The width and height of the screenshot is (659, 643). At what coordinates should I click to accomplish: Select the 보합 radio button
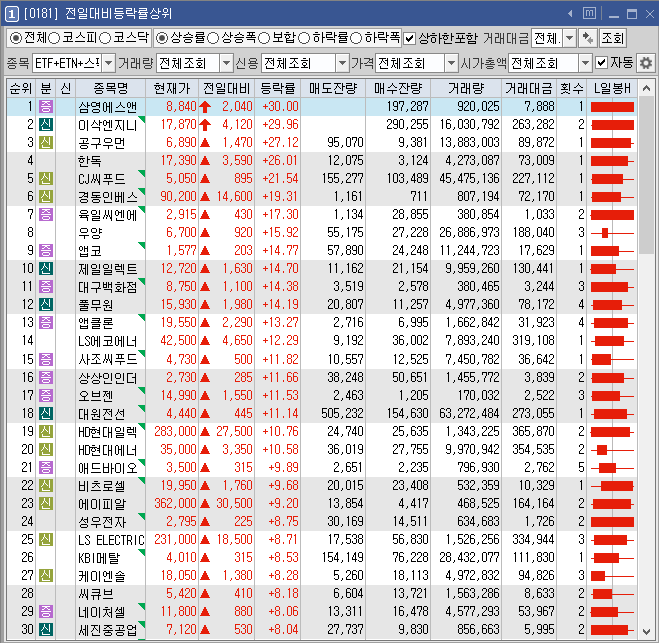[264, 38]
